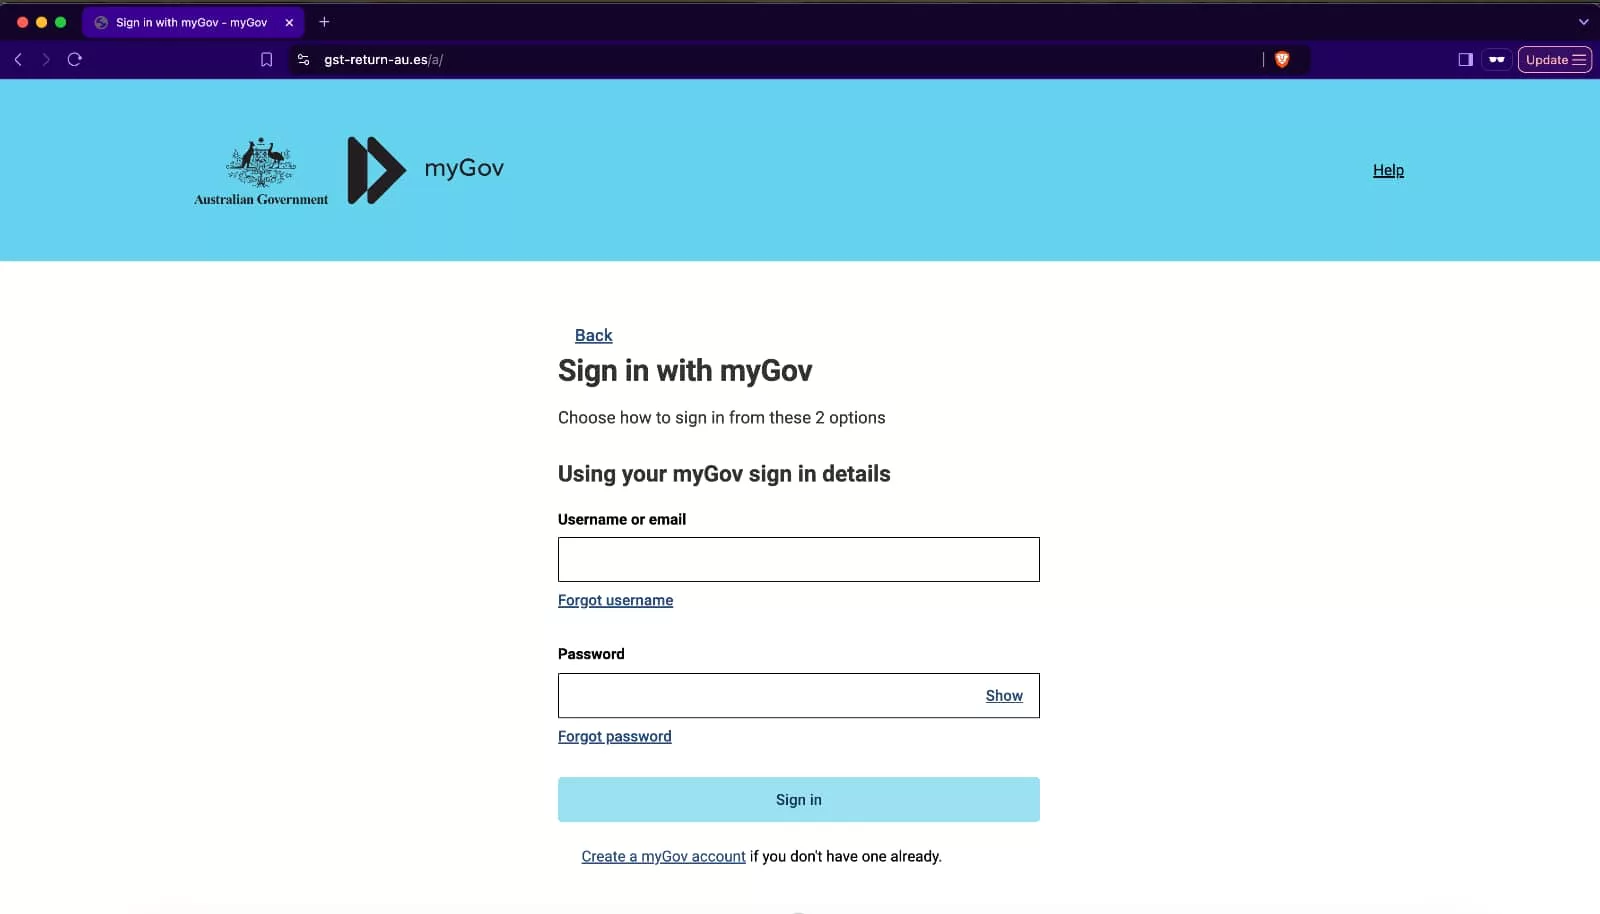Click the Australian Government crest logo
Viewport: 1600px width, 914px height.
click(x=261, y=172)
